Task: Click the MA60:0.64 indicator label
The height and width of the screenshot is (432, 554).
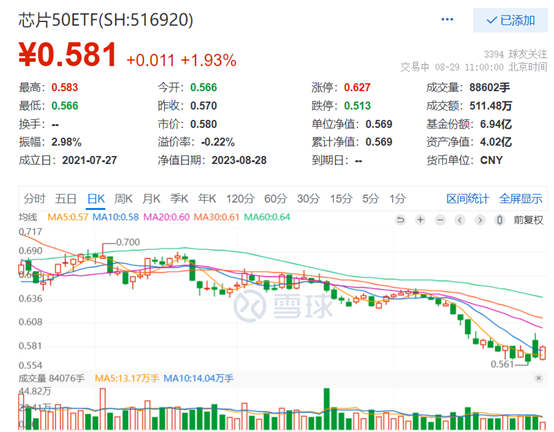Action: (x=267, y=217)
